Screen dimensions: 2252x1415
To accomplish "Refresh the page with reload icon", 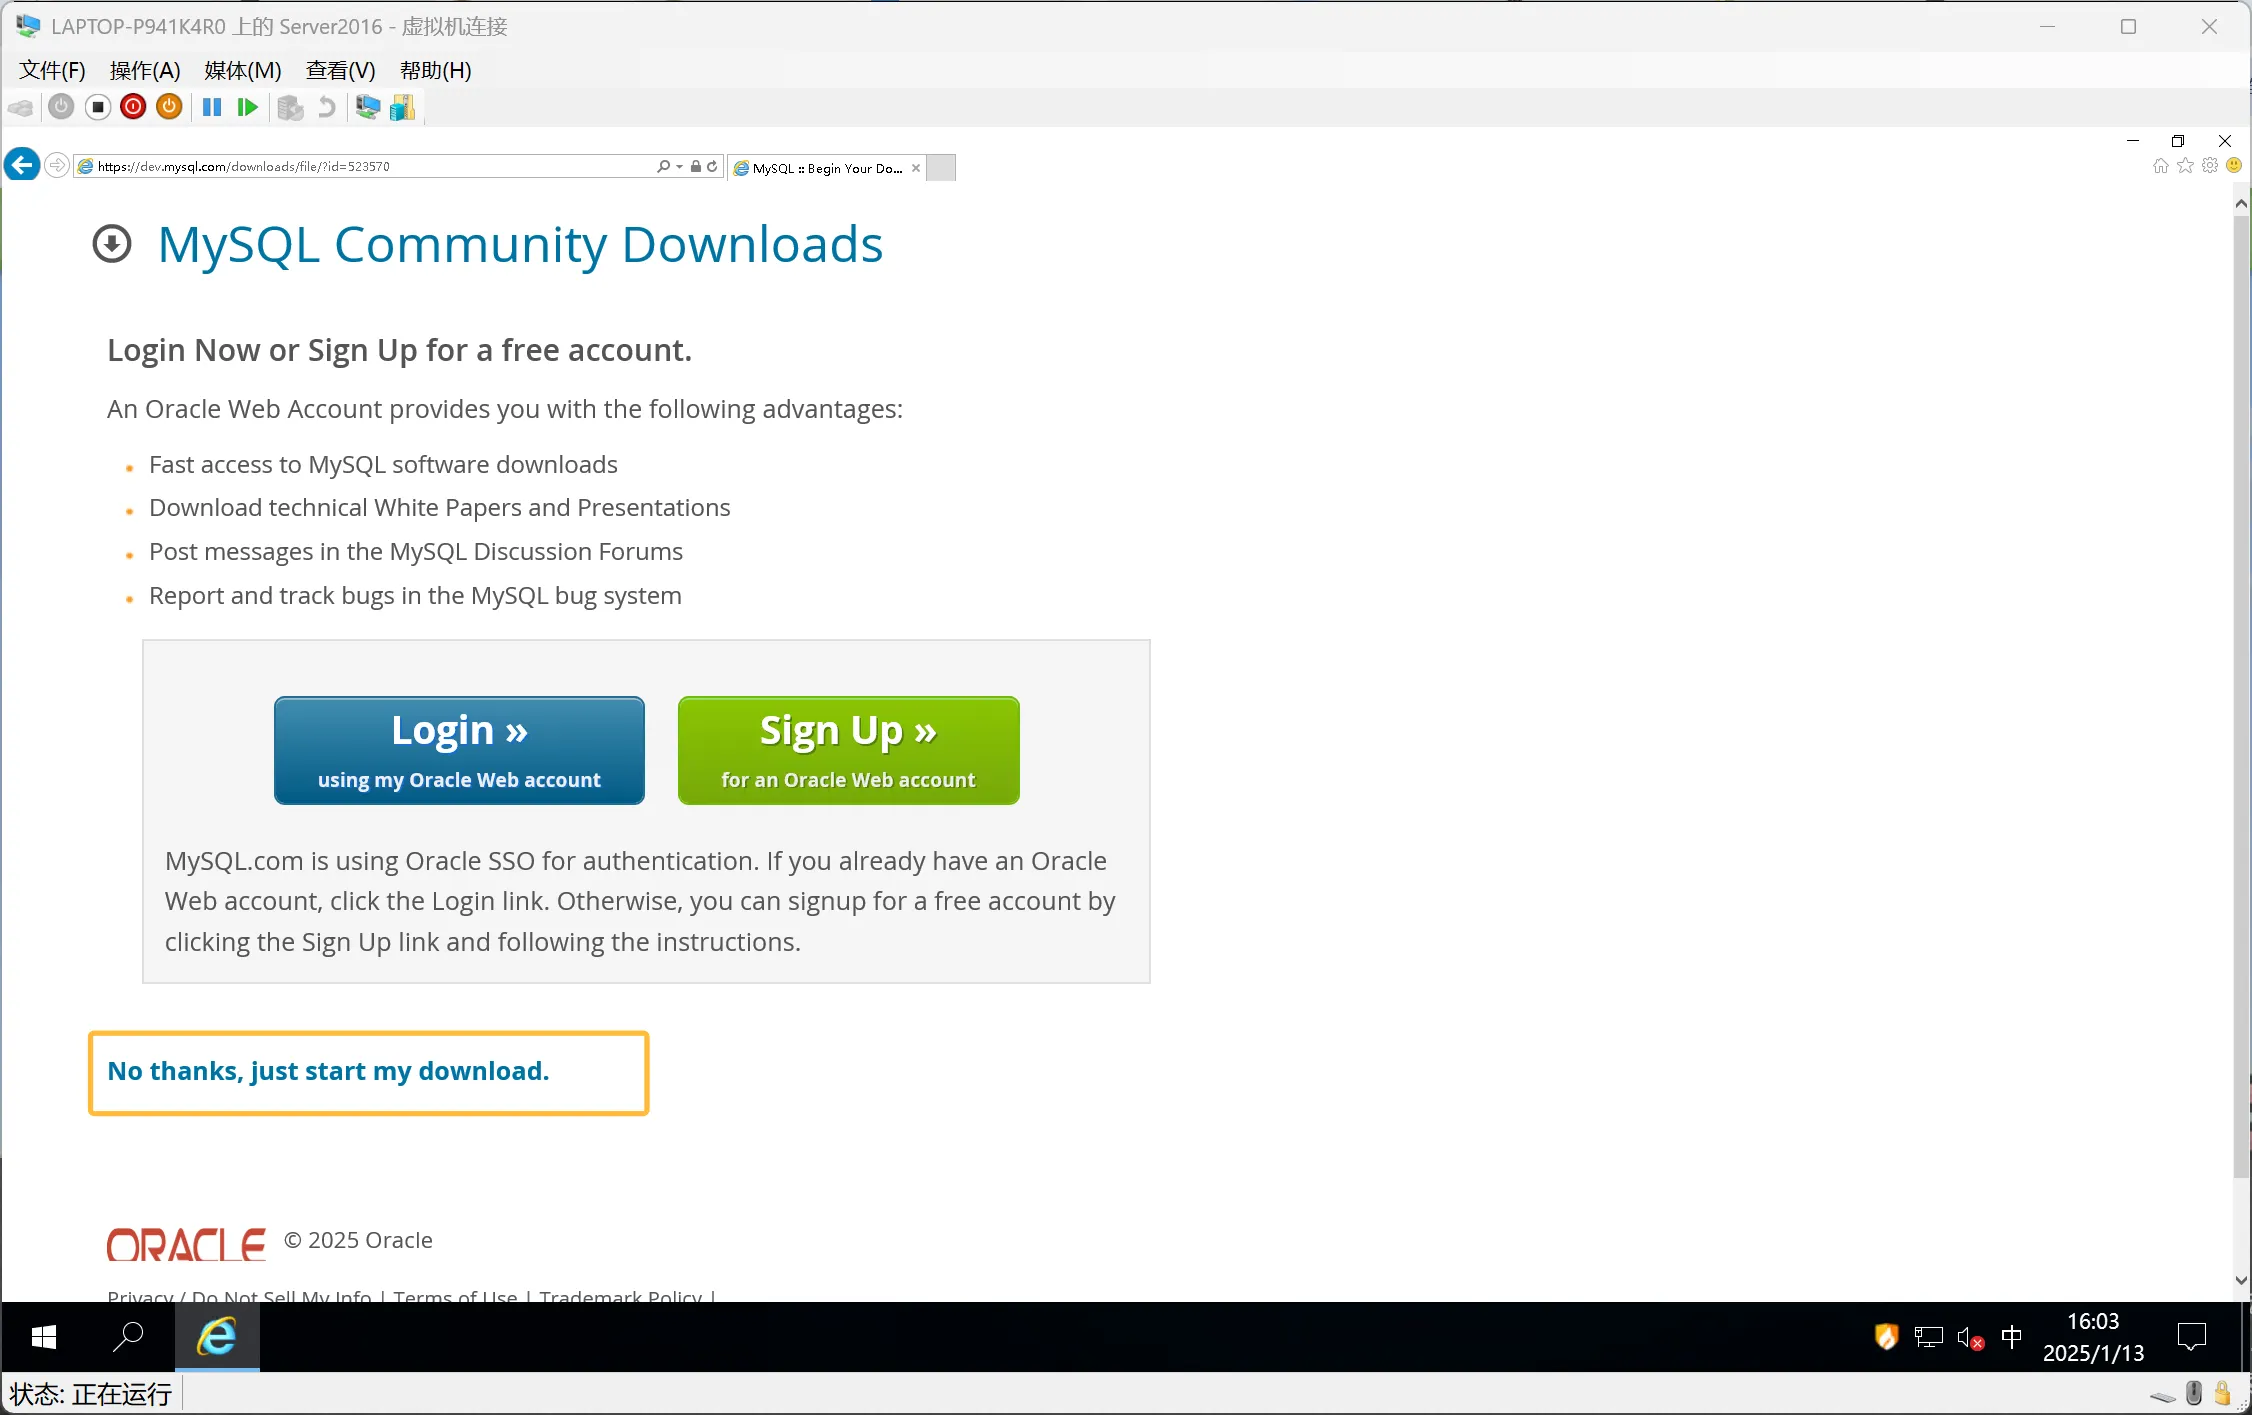I will [712, 166].
